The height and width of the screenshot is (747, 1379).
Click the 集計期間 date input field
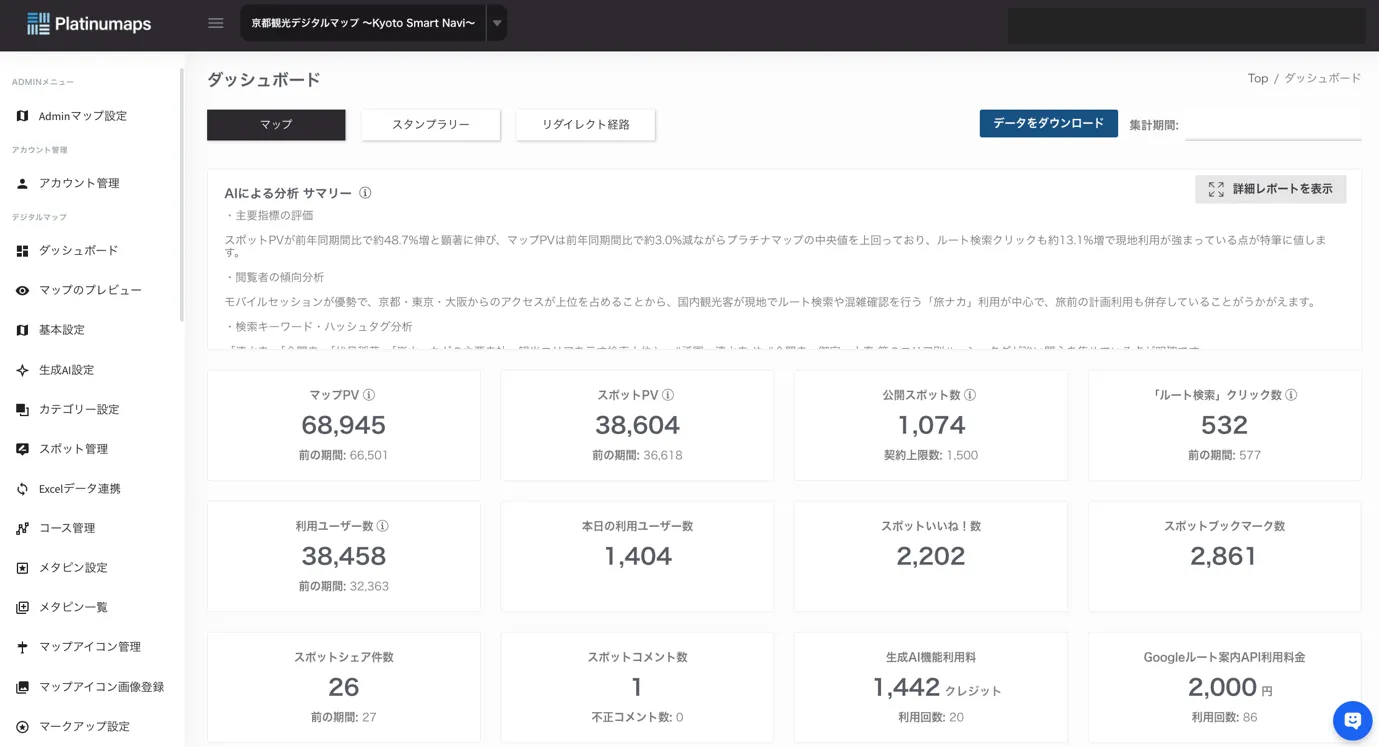(x=1273, y=125)
